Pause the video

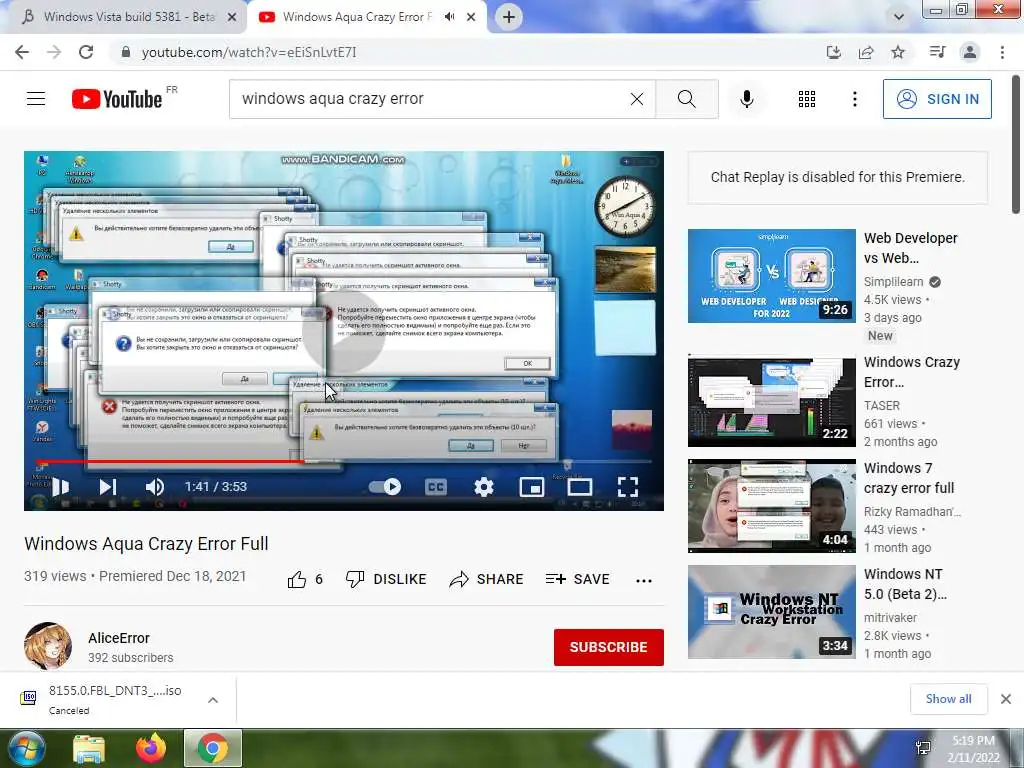[60, 487]
